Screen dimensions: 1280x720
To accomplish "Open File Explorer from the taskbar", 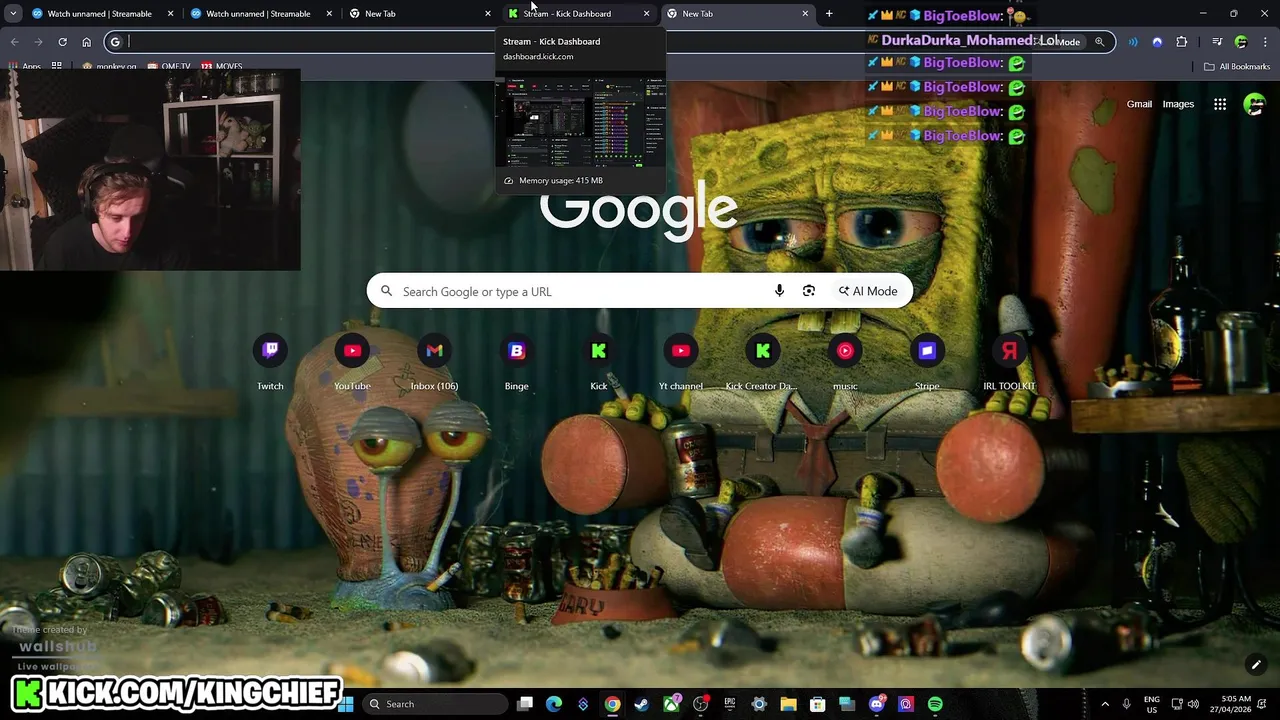I will 788,704.
